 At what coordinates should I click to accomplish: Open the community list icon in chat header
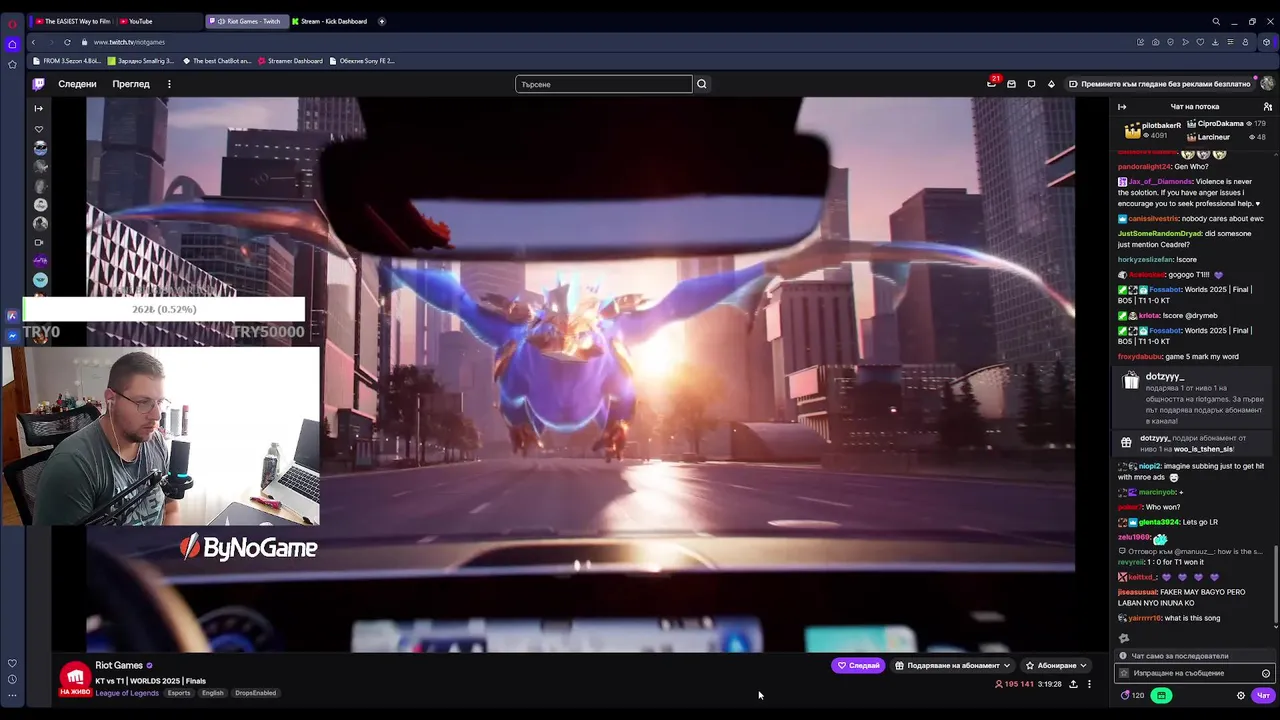1268,106
